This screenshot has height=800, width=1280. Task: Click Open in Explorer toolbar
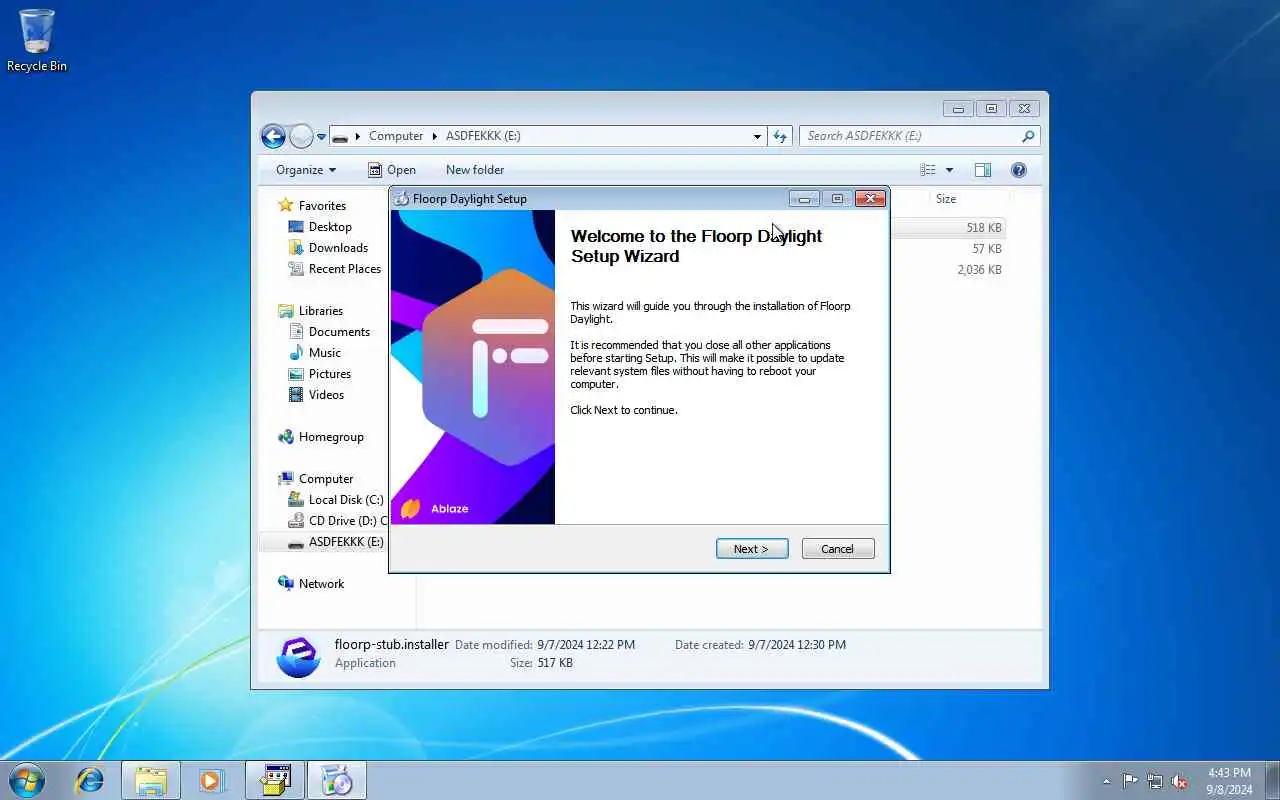[x=391, y=170]
